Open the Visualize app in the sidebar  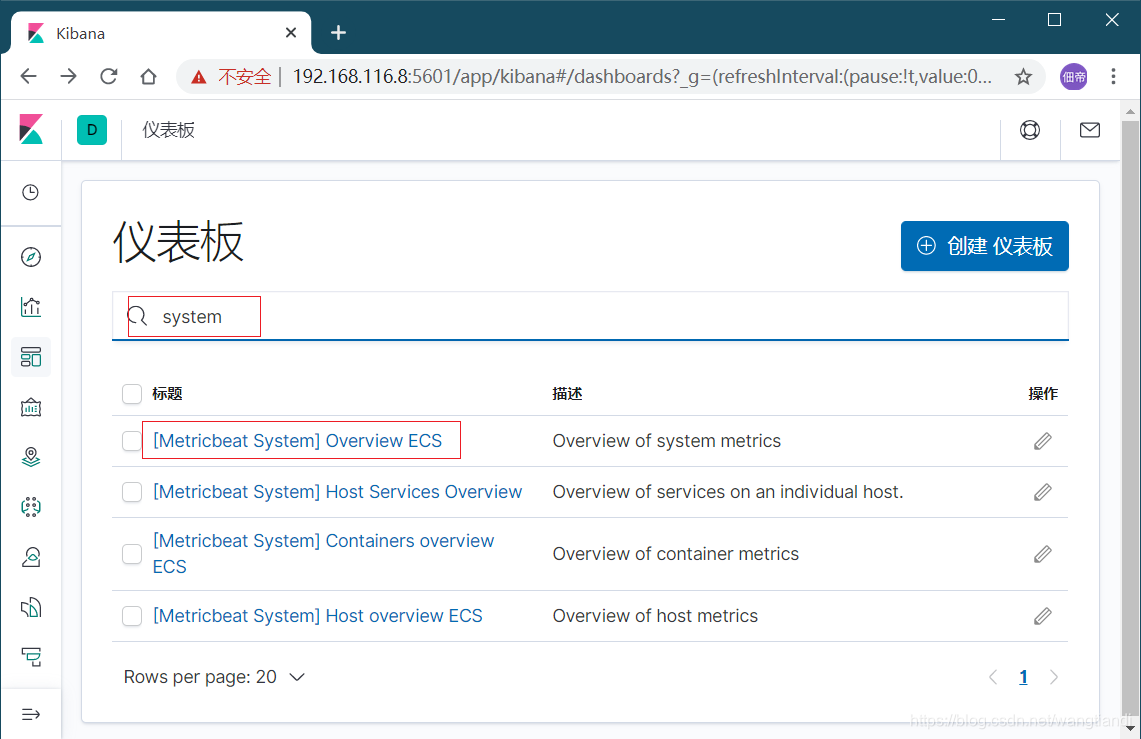(x=31, y=307)
